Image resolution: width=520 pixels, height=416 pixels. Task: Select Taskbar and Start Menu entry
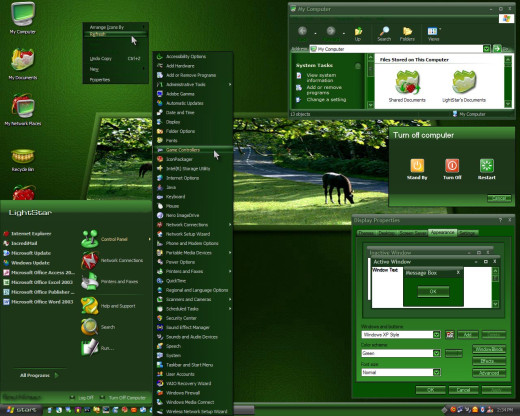(193, 365)
